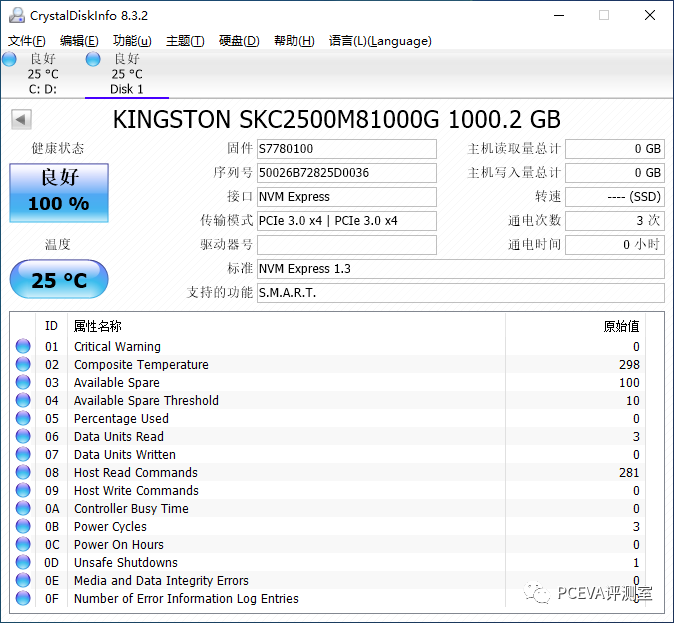Click the status icon for Available Spare Threshold

tap(23, 400)
